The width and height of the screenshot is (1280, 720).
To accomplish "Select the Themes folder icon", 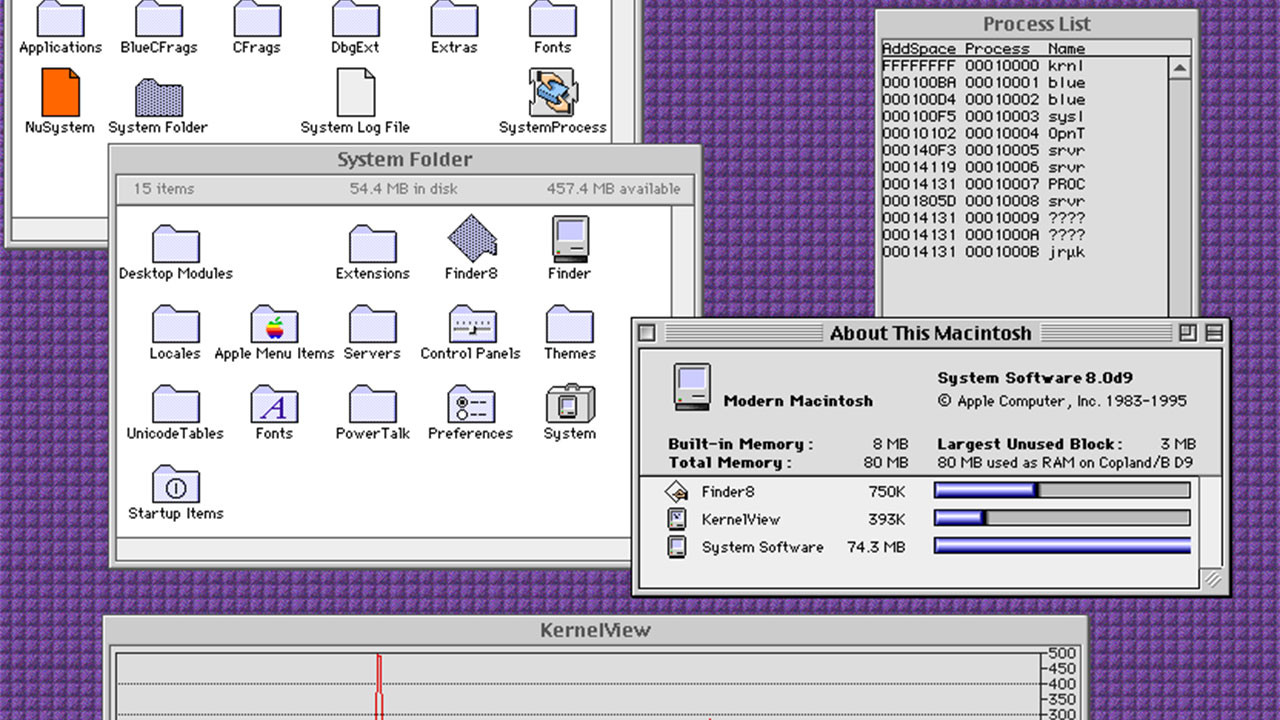I will click(x=570, y=324).
